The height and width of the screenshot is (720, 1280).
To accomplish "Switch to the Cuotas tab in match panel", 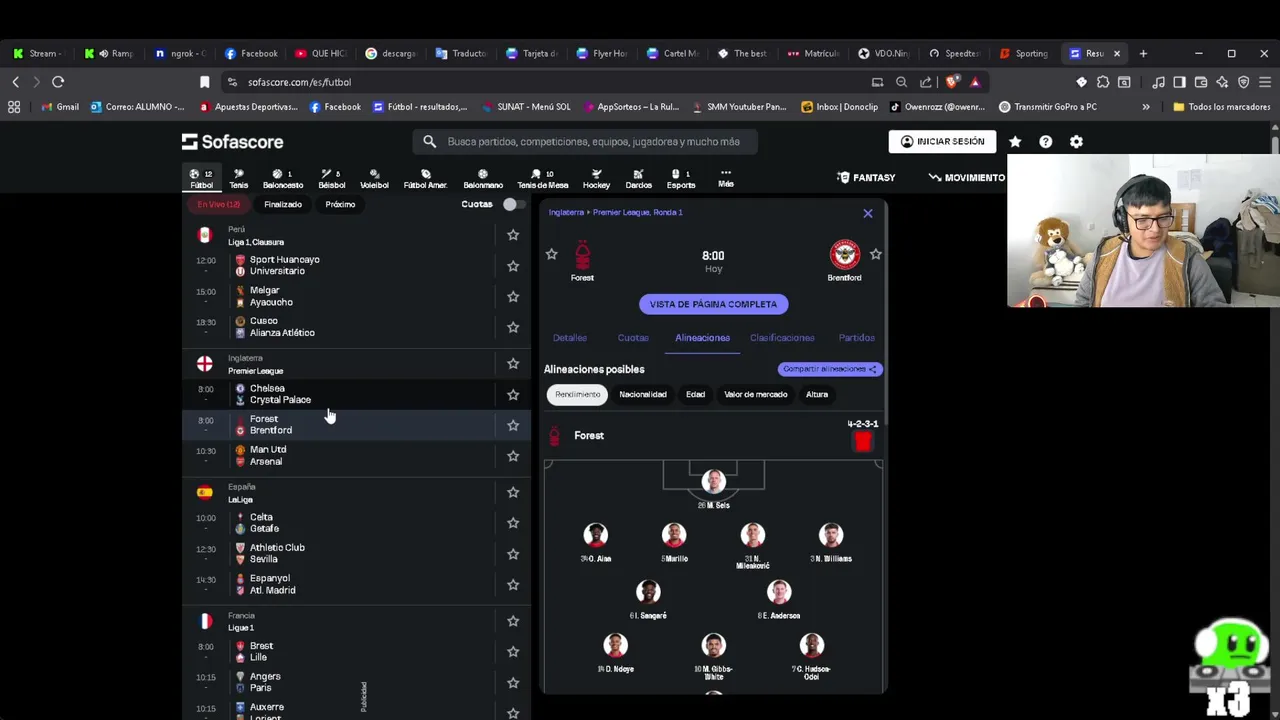I will point(633,338).
